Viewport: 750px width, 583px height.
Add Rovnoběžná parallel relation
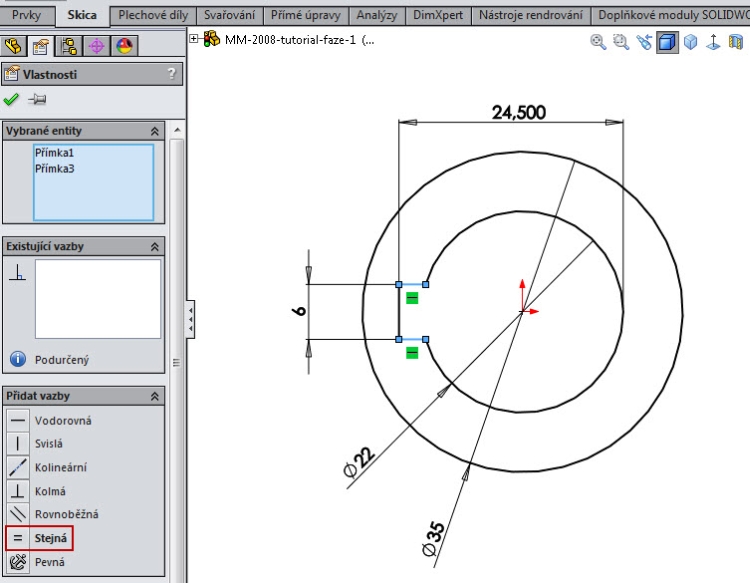[53, 514]
